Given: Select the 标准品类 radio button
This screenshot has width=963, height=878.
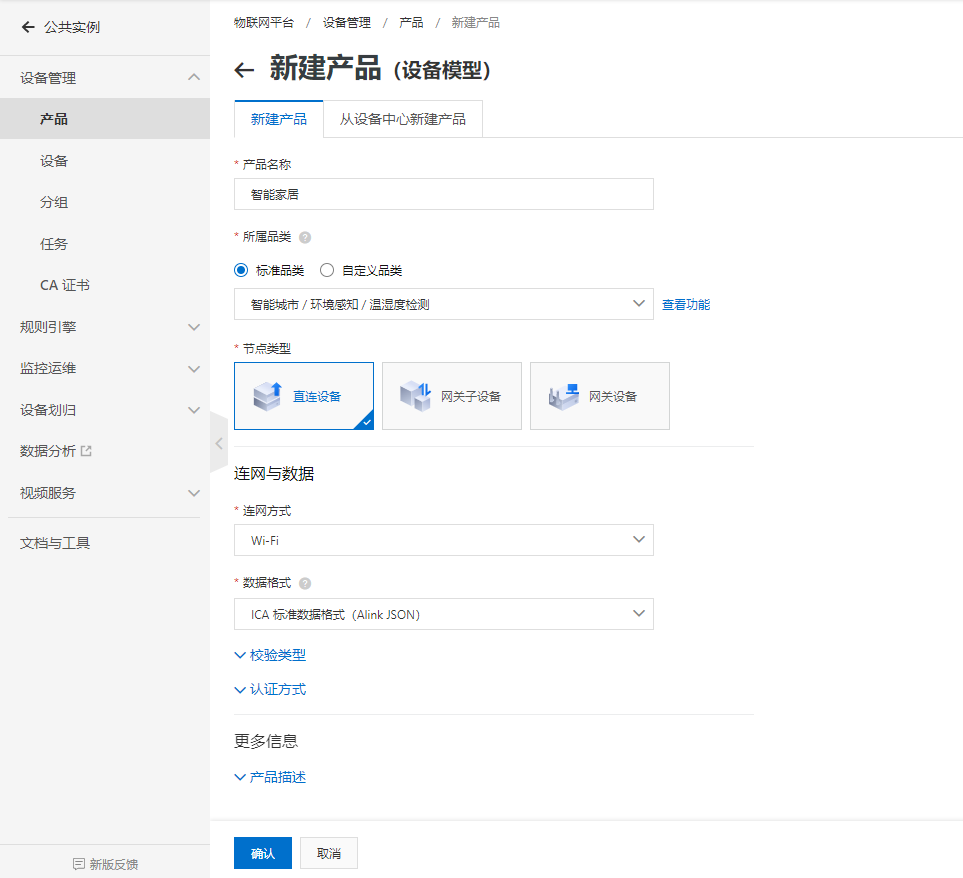Looking at the screenshot, I should pyautogui.click(x=239, y=270).
